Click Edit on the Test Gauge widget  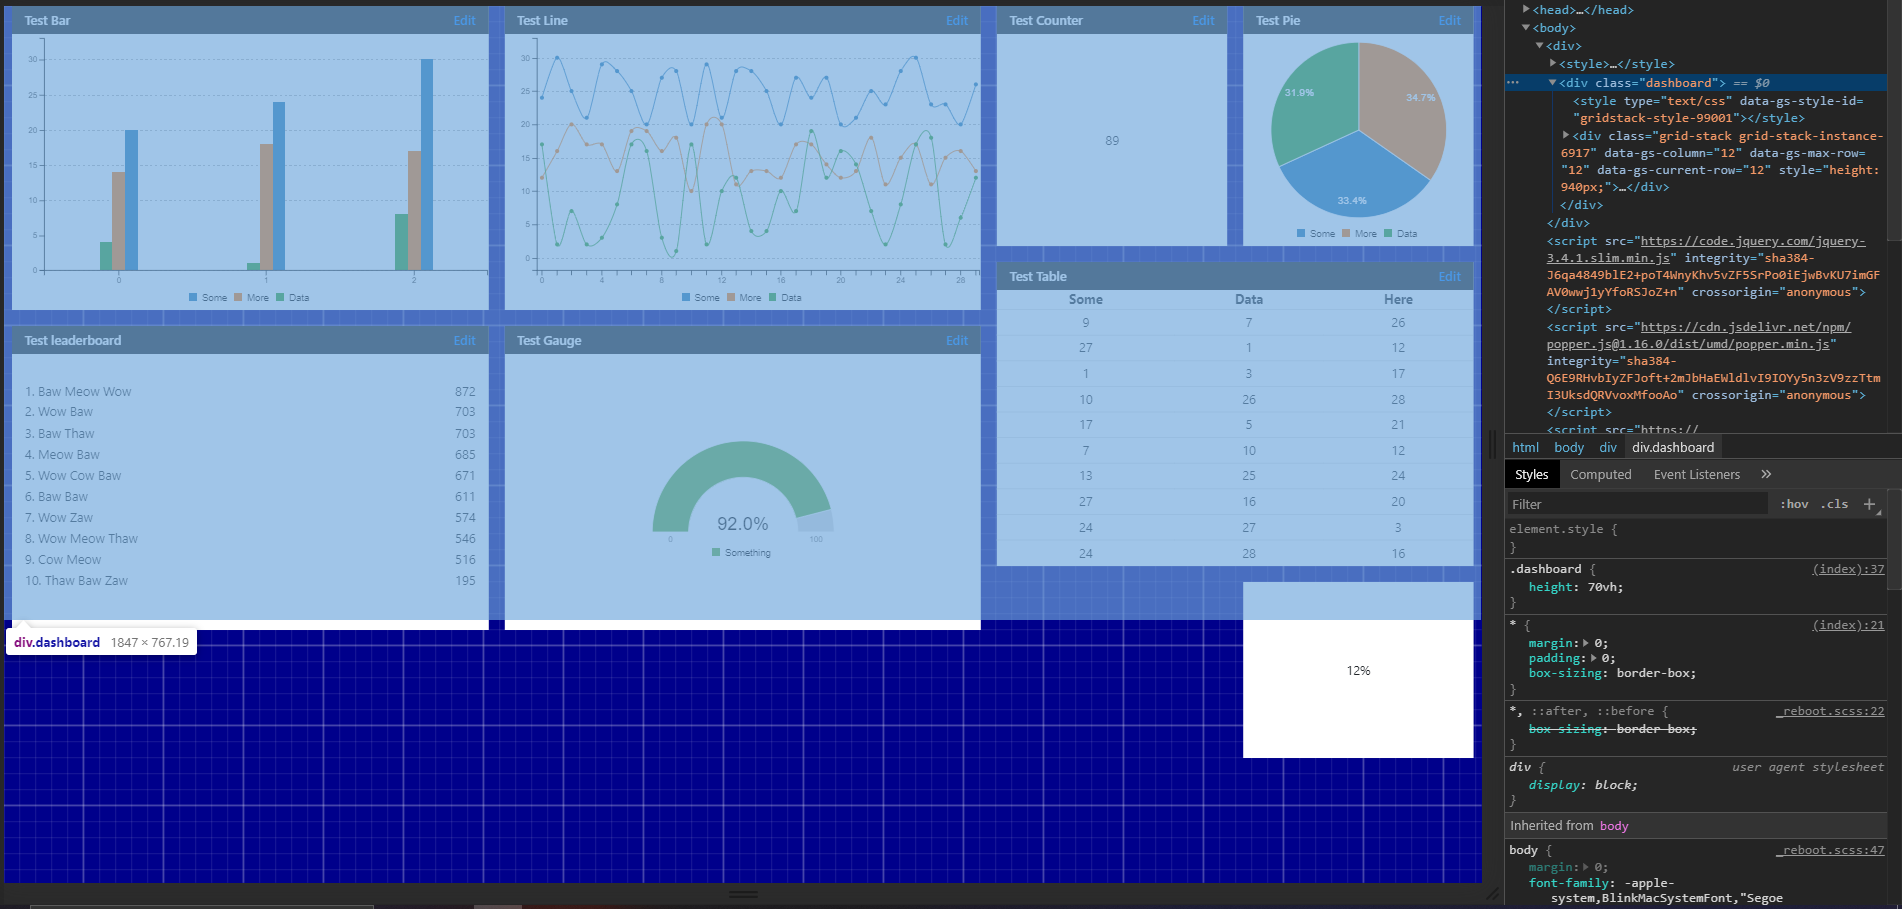click(957, 340)
